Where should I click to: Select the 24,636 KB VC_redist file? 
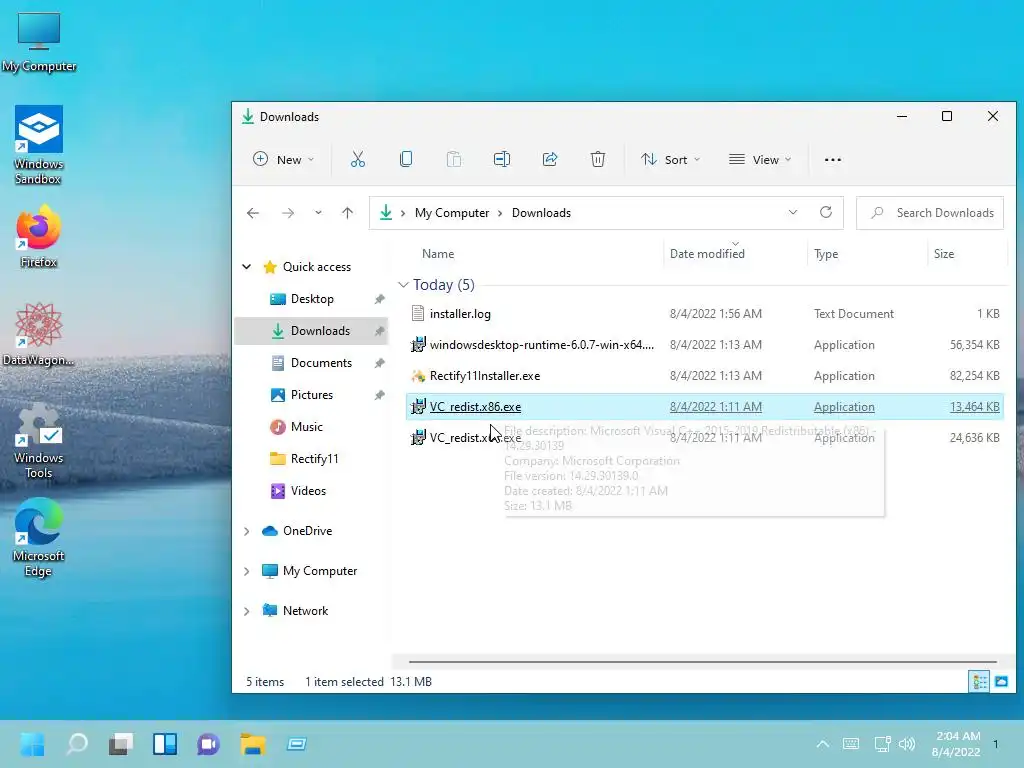click(705, 438)
